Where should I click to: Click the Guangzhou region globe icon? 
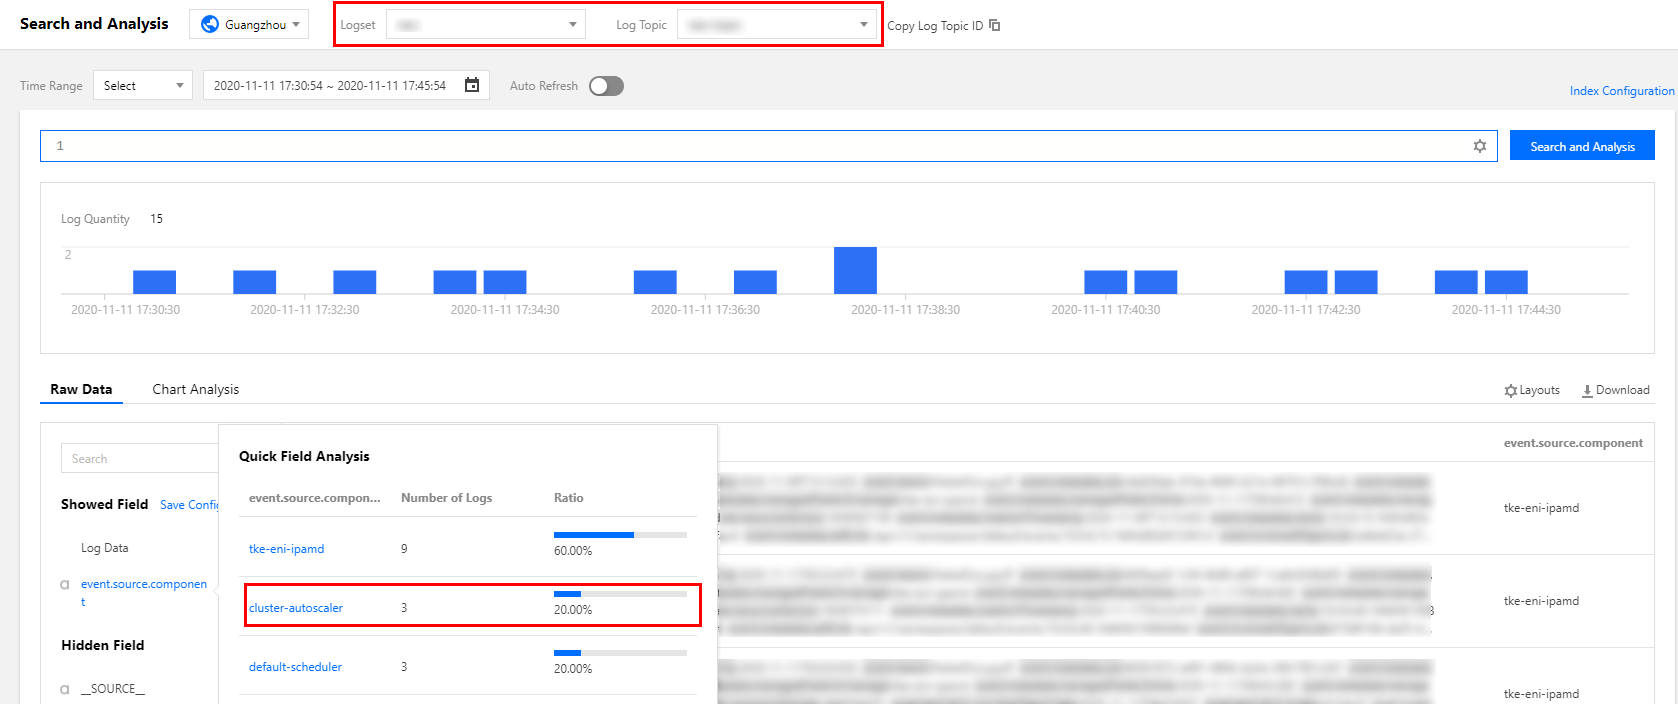click(210, 24)
